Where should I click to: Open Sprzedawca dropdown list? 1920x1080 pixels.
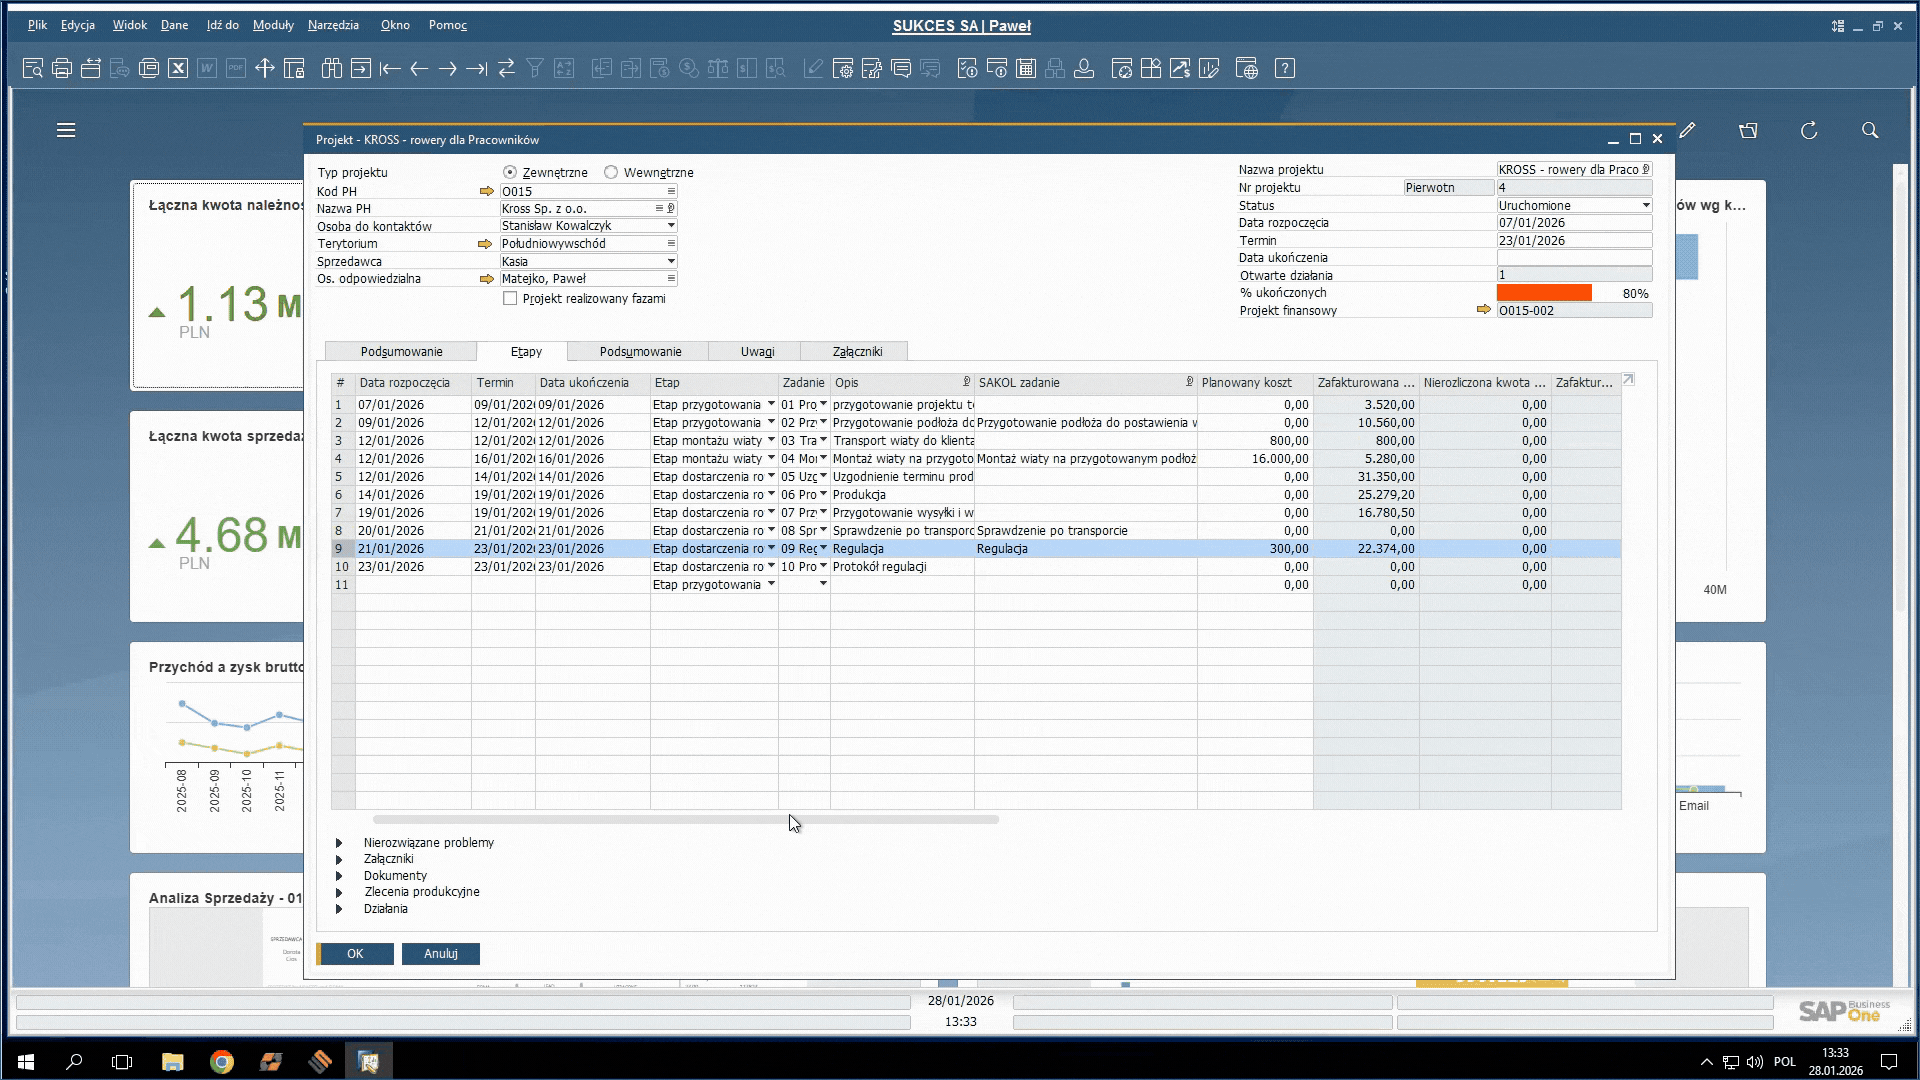671,261
